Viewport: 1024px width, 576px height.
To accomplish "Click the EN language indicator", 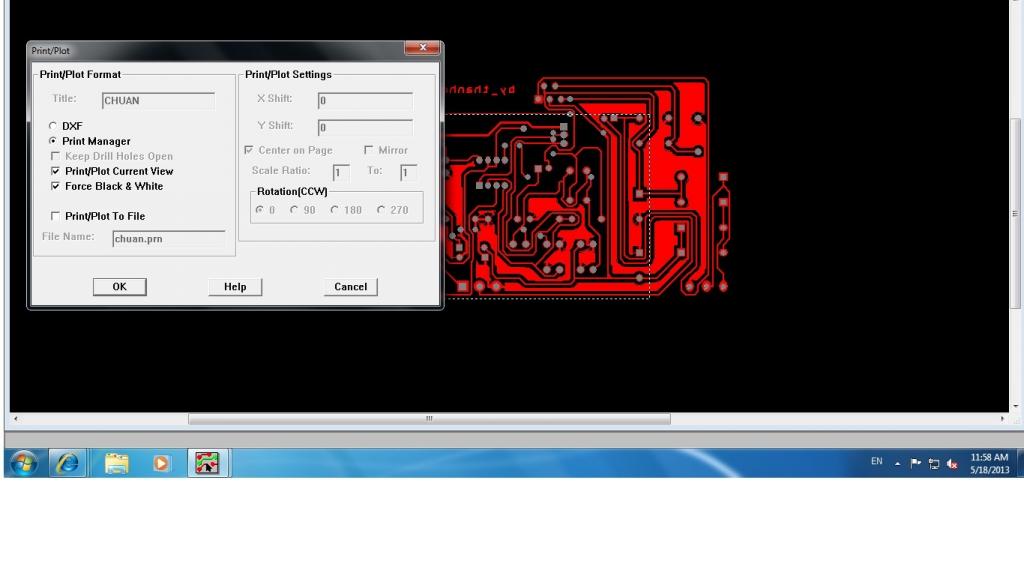I will pos(876,461).
